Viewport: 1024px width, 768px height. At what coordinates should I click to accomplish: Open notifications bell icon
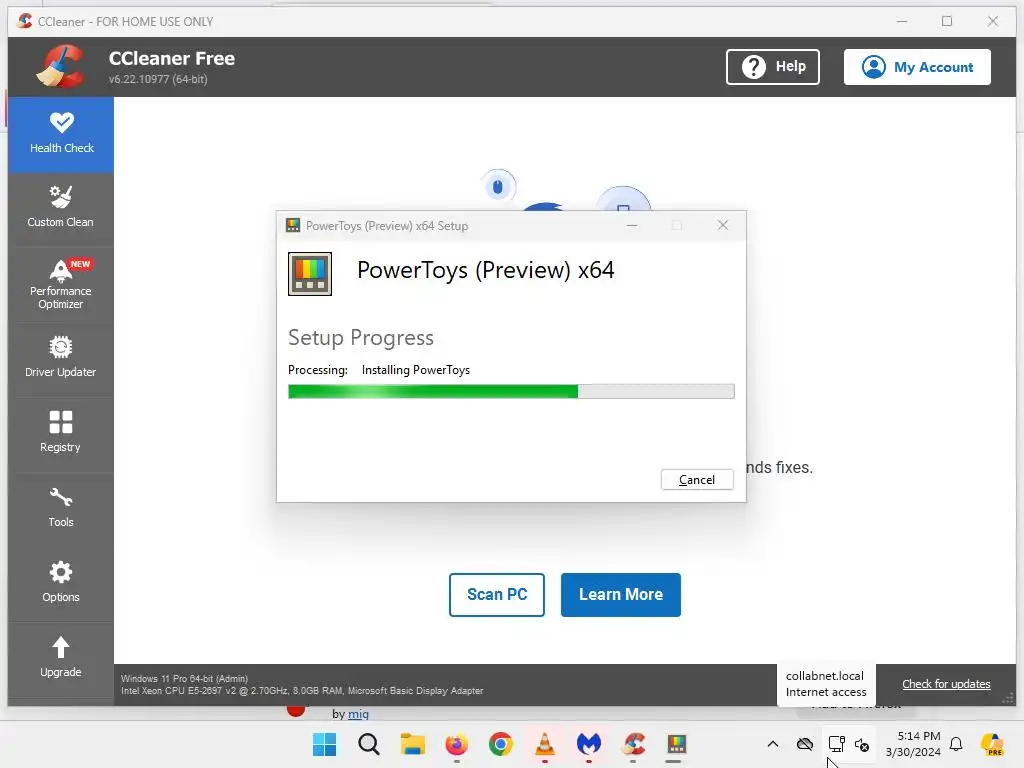point(956,744)
